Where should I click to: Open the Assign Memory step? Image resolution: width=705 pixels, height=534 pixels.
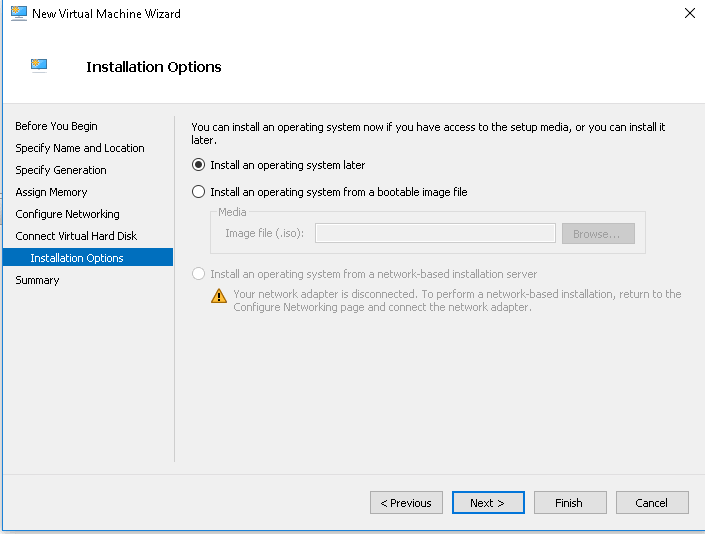[51, 192]
